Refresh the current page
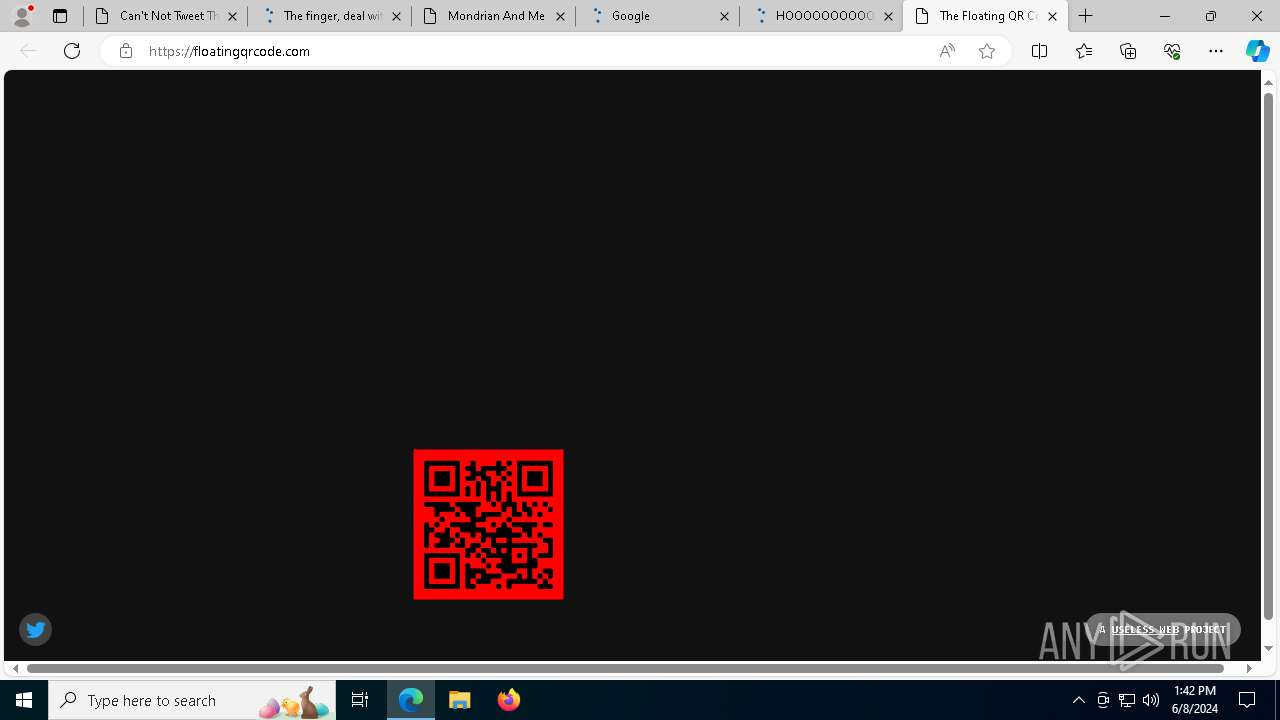 coord(72,51)
